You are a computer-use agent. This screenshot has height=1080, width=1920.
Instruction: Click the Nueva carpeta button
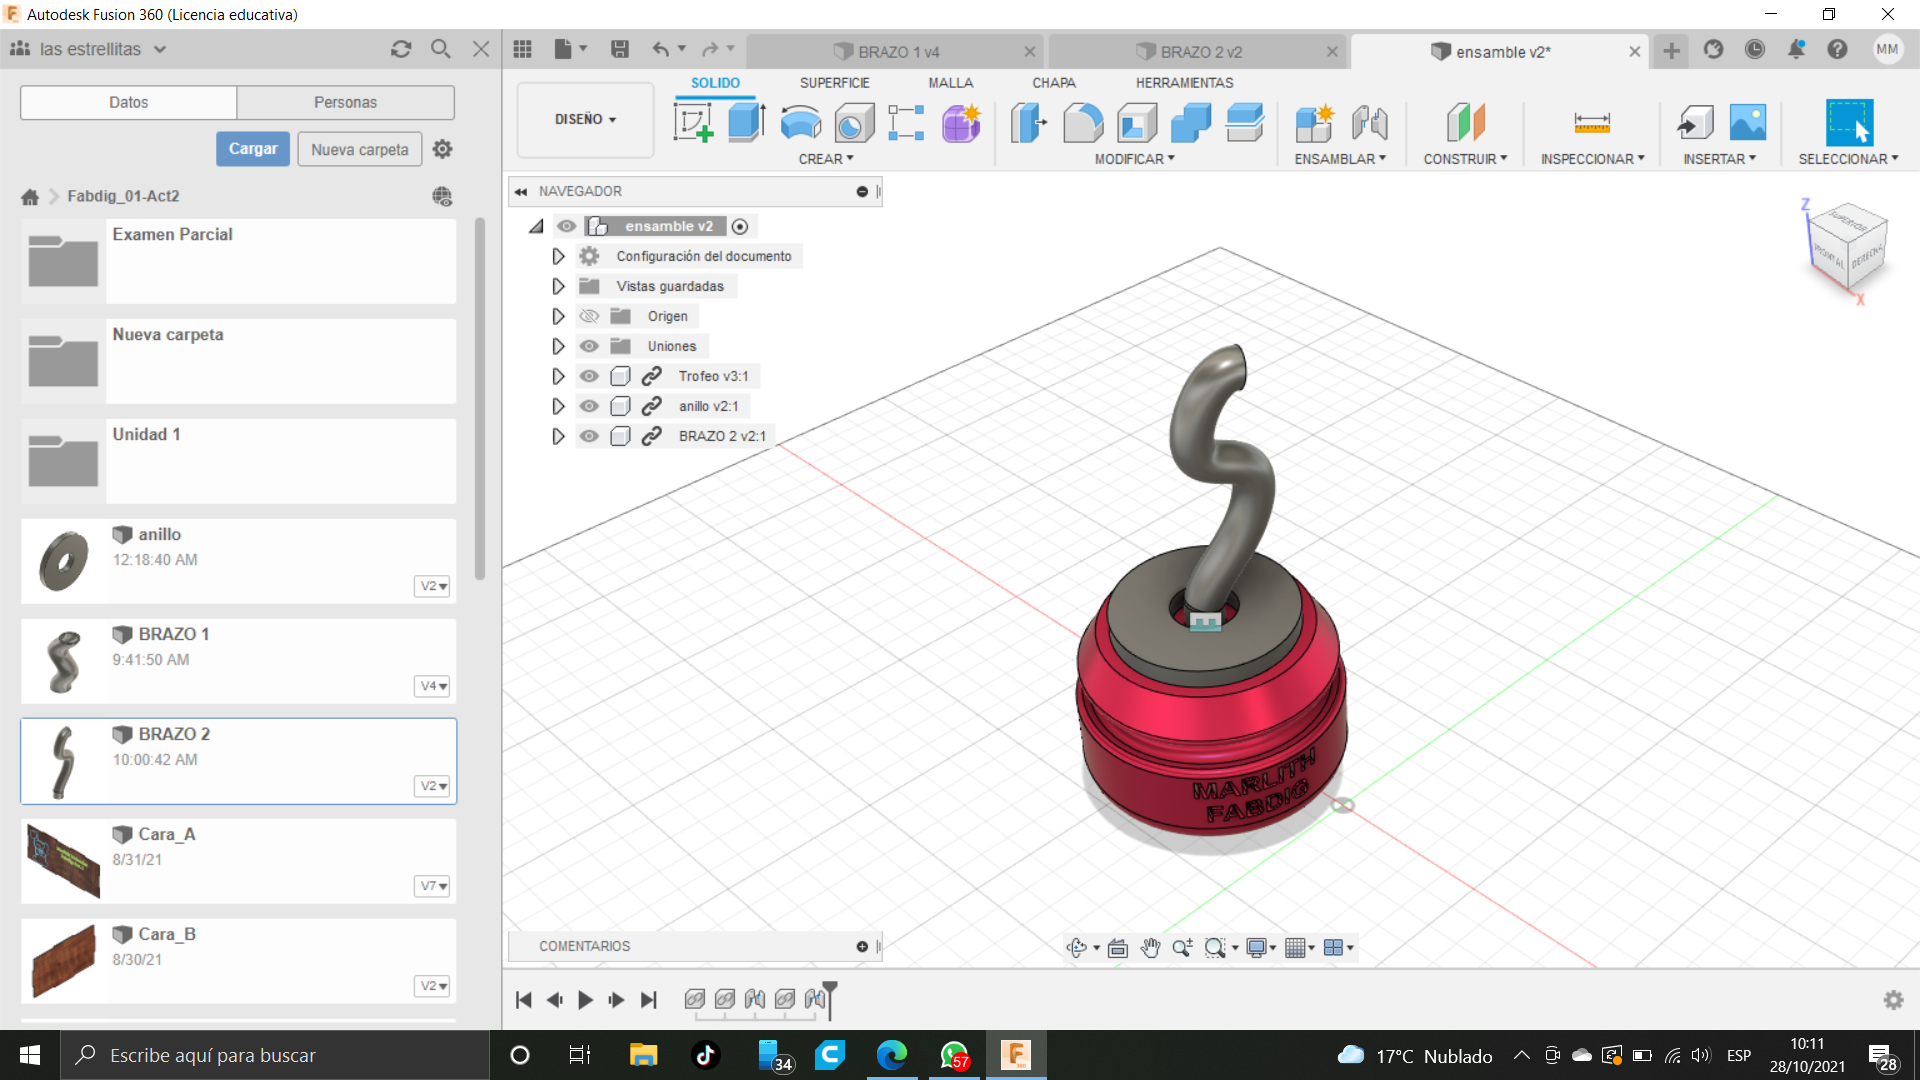[x=359, y=149]
